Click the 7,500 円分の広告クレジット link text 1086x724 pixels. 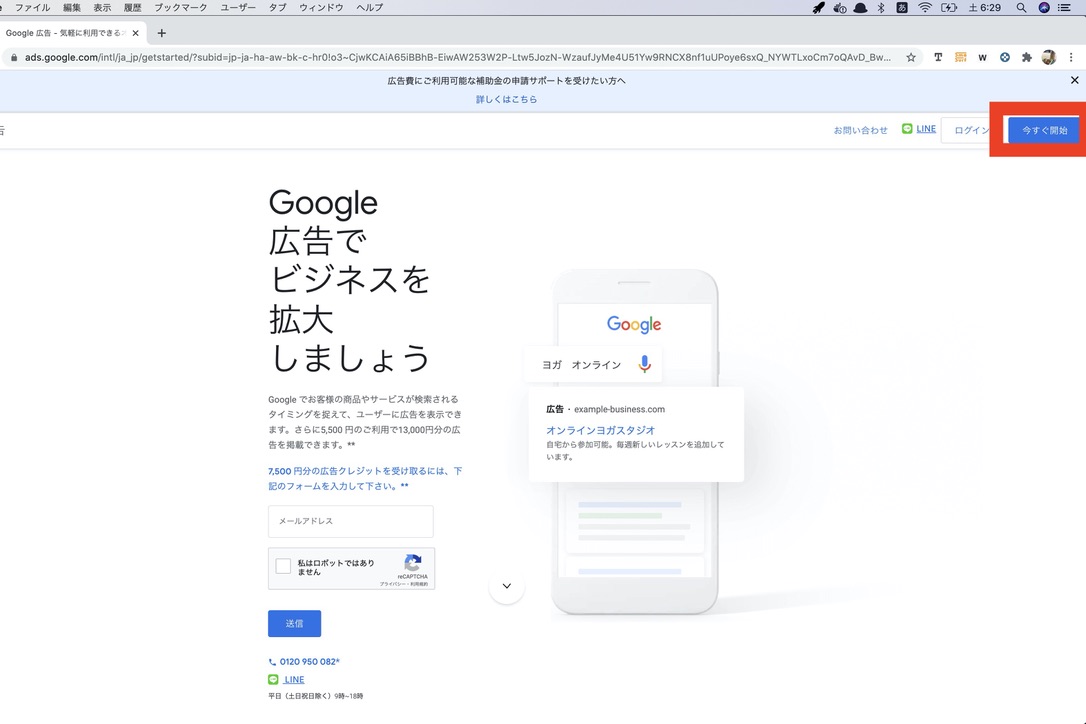365,478
